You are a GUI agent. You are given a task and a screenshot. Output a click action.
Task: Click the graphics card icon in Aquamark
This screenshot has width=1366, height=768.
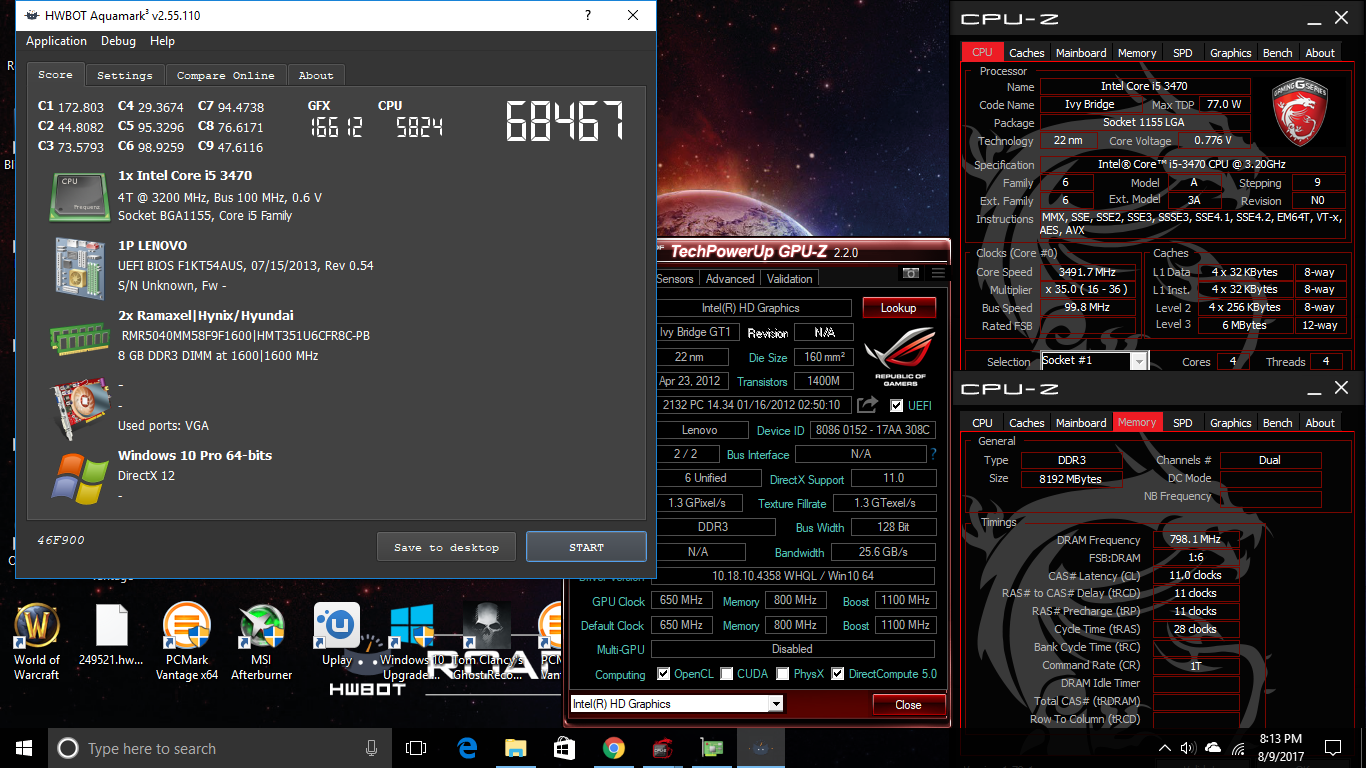point(80,408)
